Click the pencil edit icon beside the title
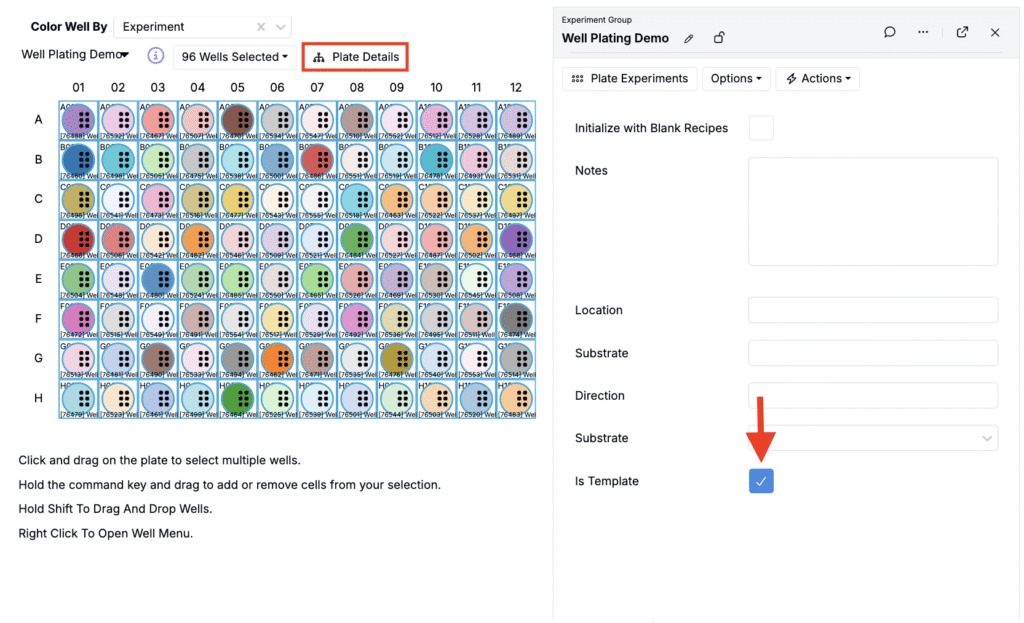 pos(688,39)
